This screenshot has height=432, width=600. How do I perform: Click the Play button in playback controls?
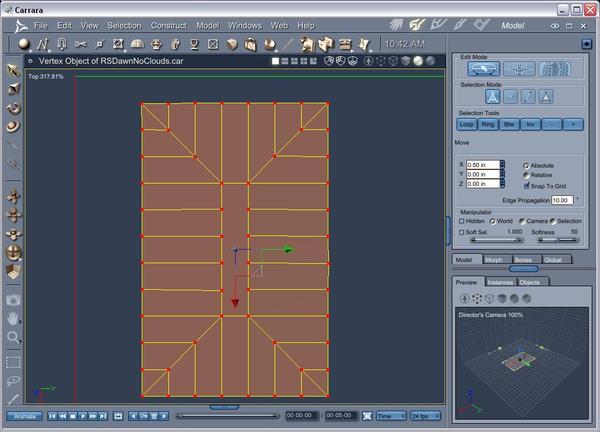click(83, 416)
